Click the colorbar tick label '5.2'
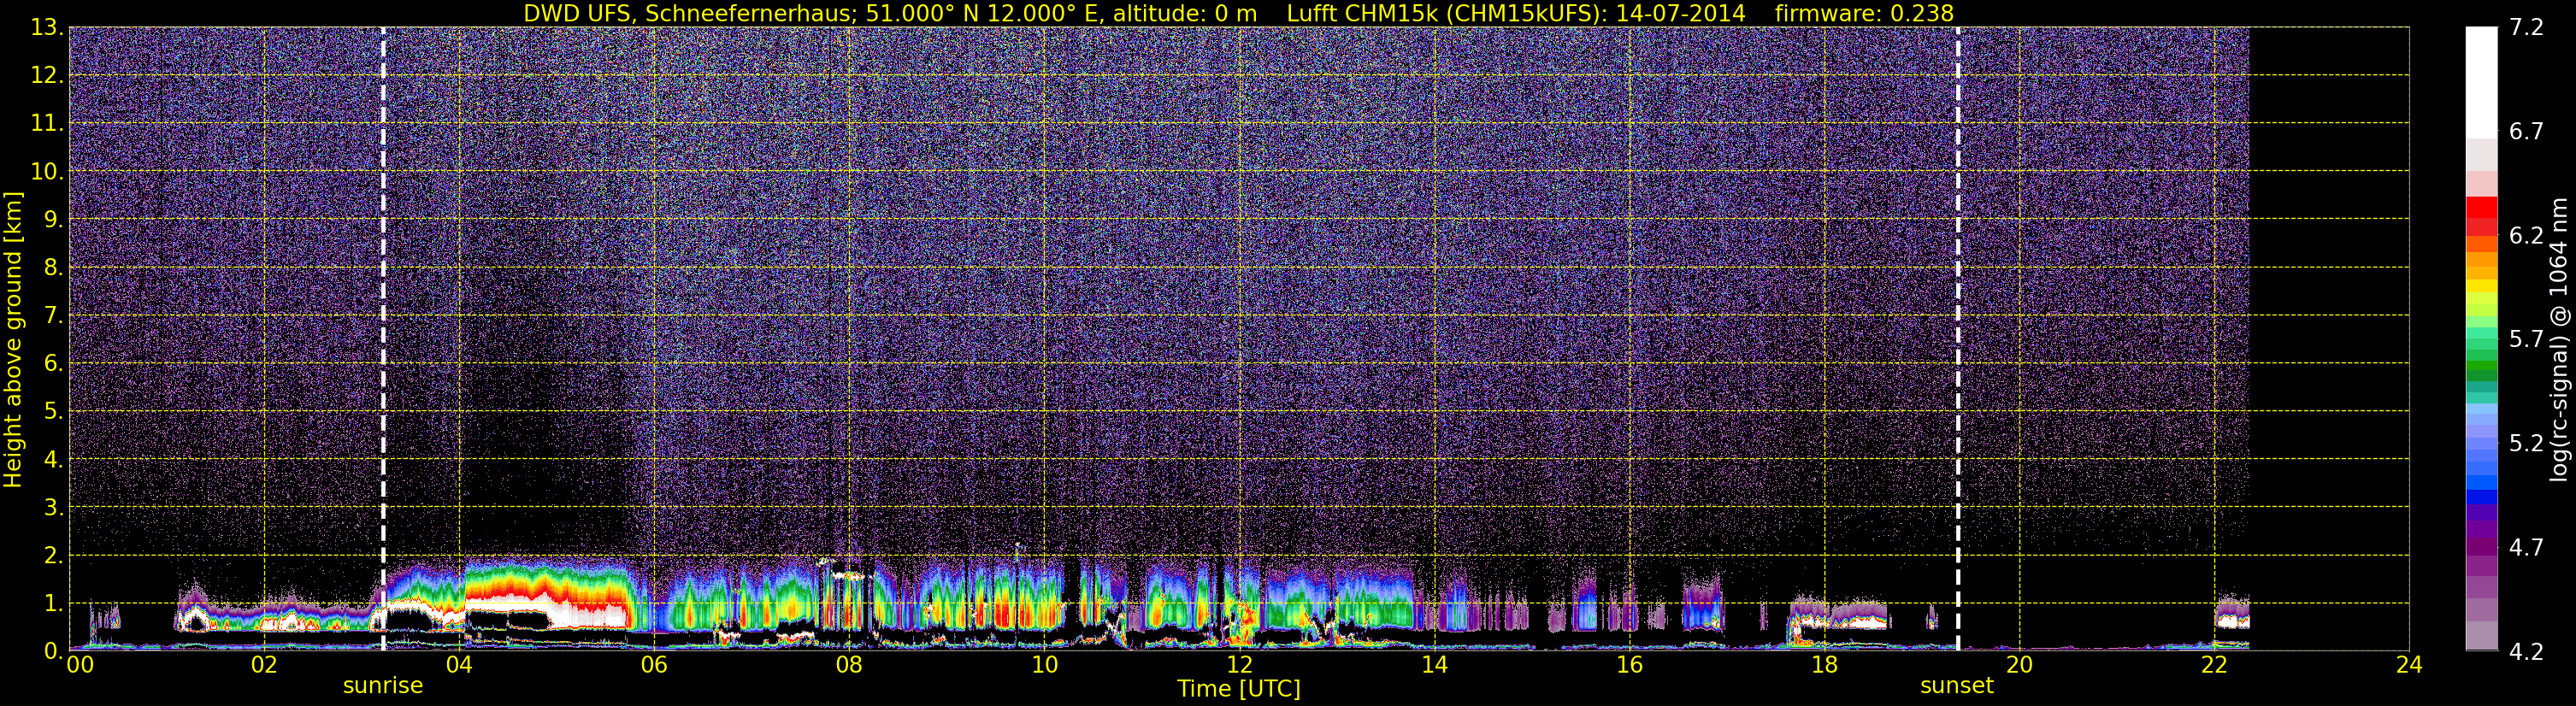Screen dimensions: 2576x706 coord(2526,444)
